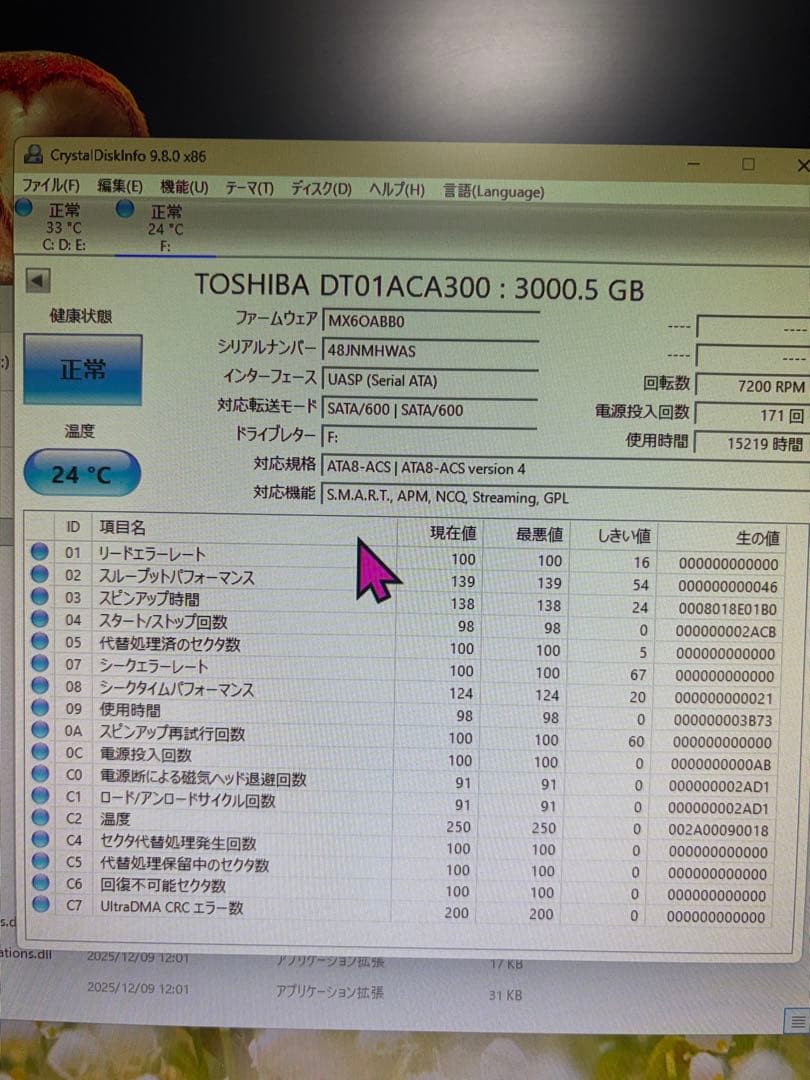Viewport: 810px width, 1080px height.
Task: Click the serial number field 48JNMHWAS
Action: [x=430, y=351]
